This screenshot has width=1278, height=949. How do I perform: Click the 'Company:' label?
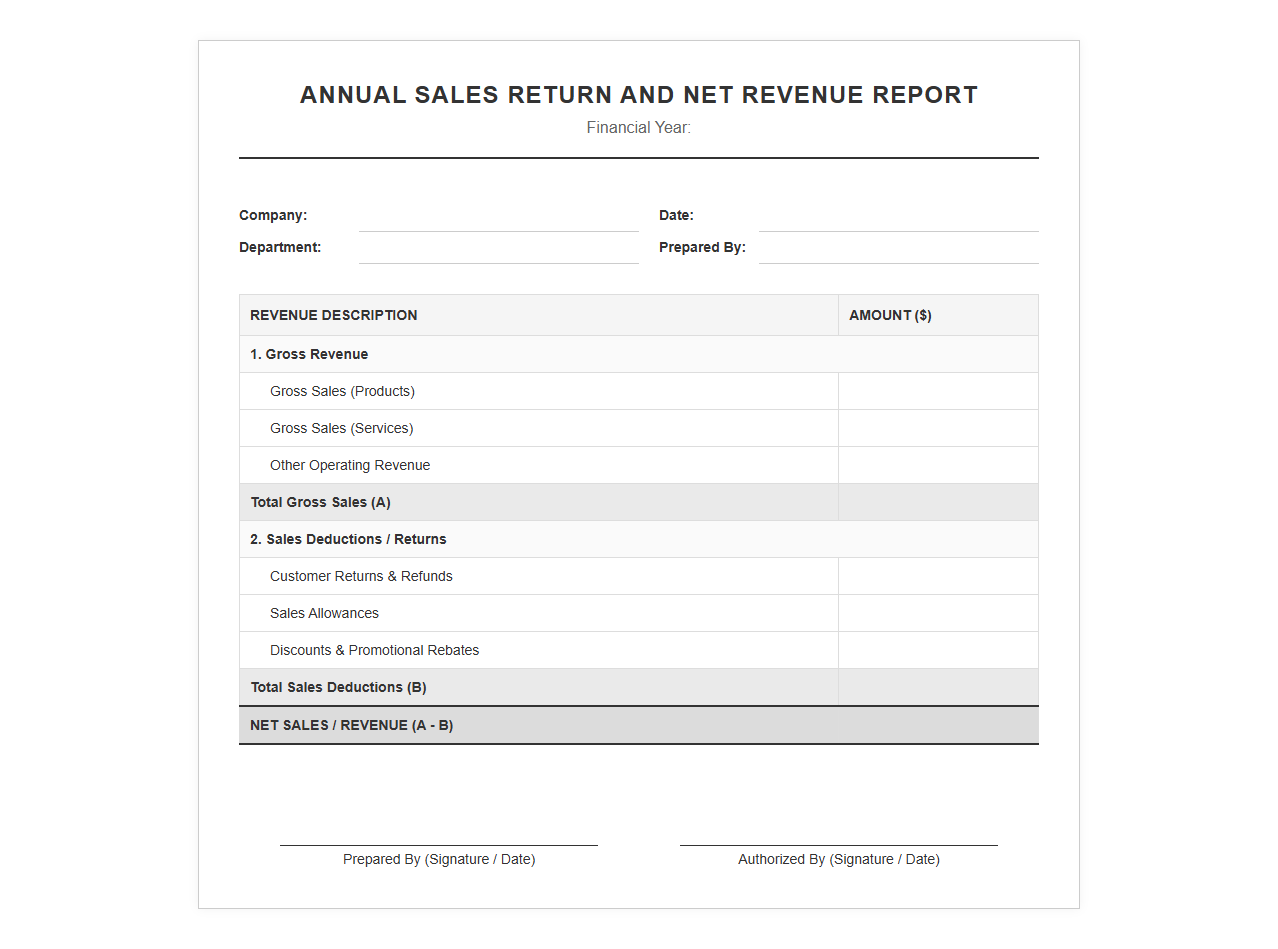pos(273,215)
